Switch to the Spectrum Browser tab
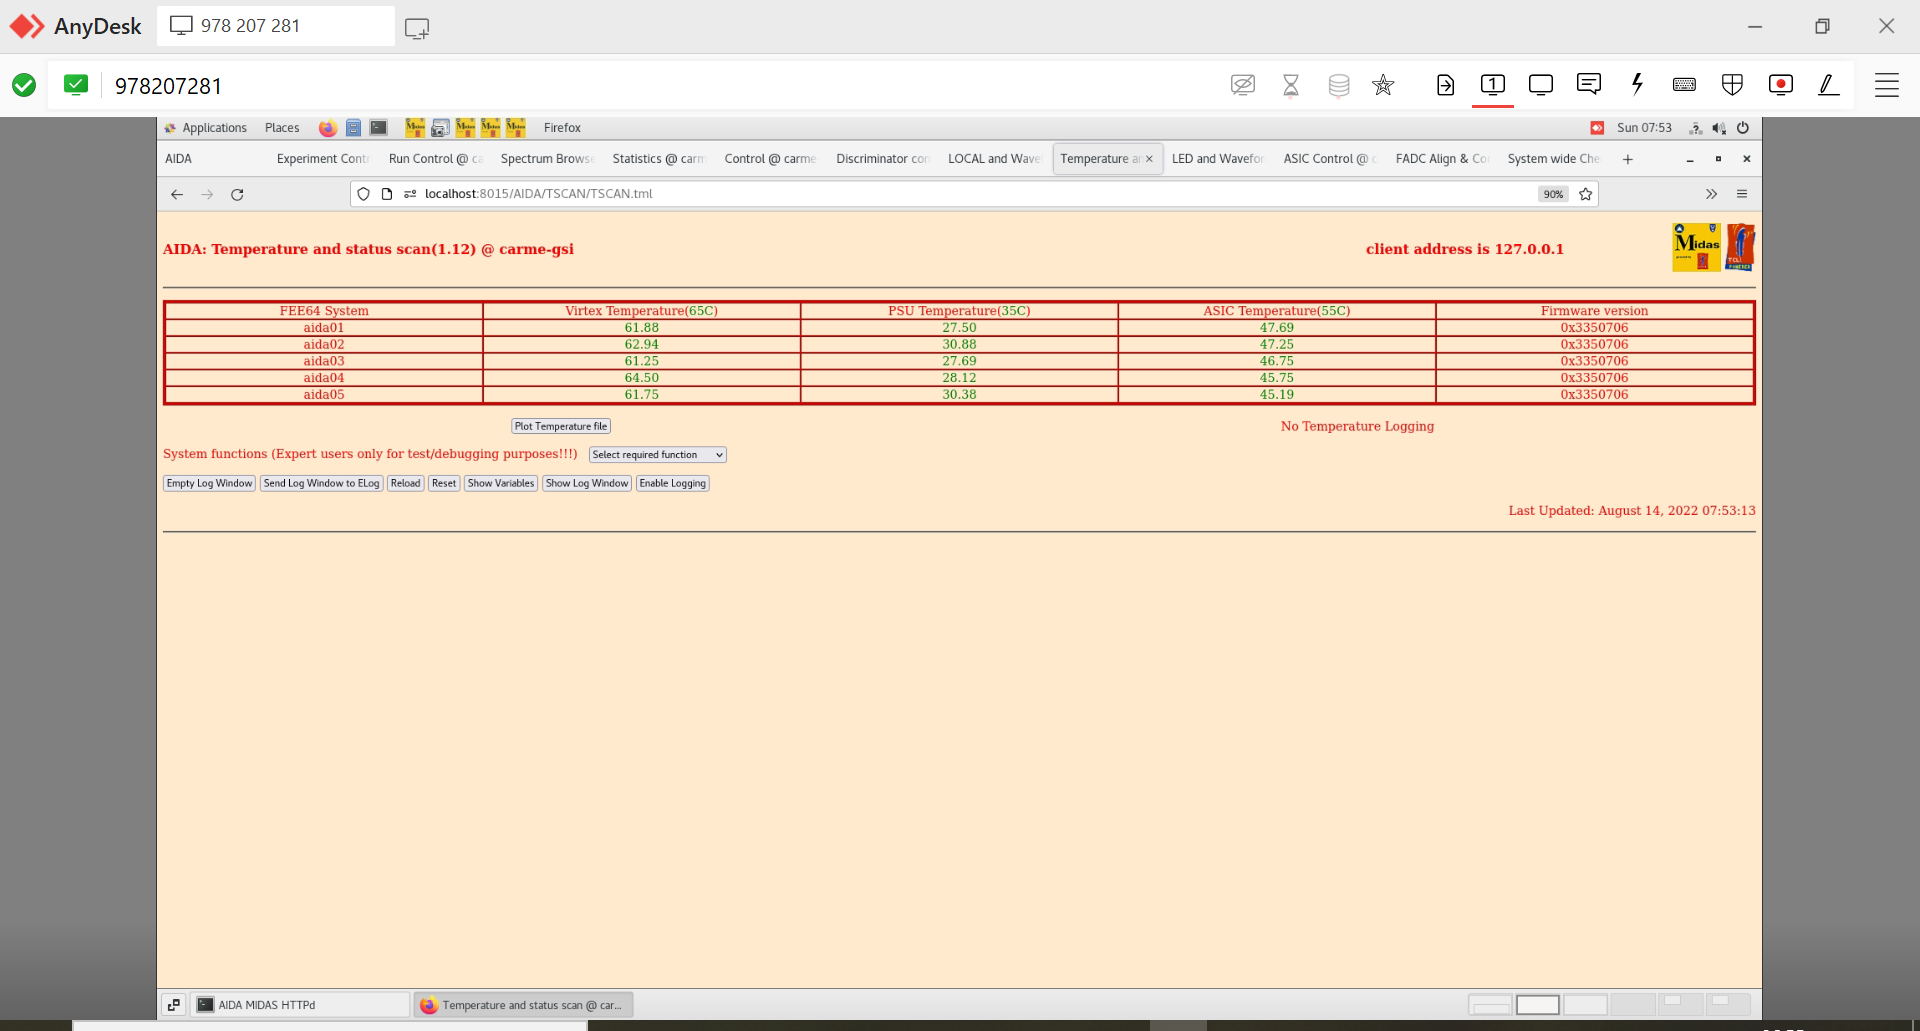This screenshot has width=1920, height=1031. tap(546, 159)
